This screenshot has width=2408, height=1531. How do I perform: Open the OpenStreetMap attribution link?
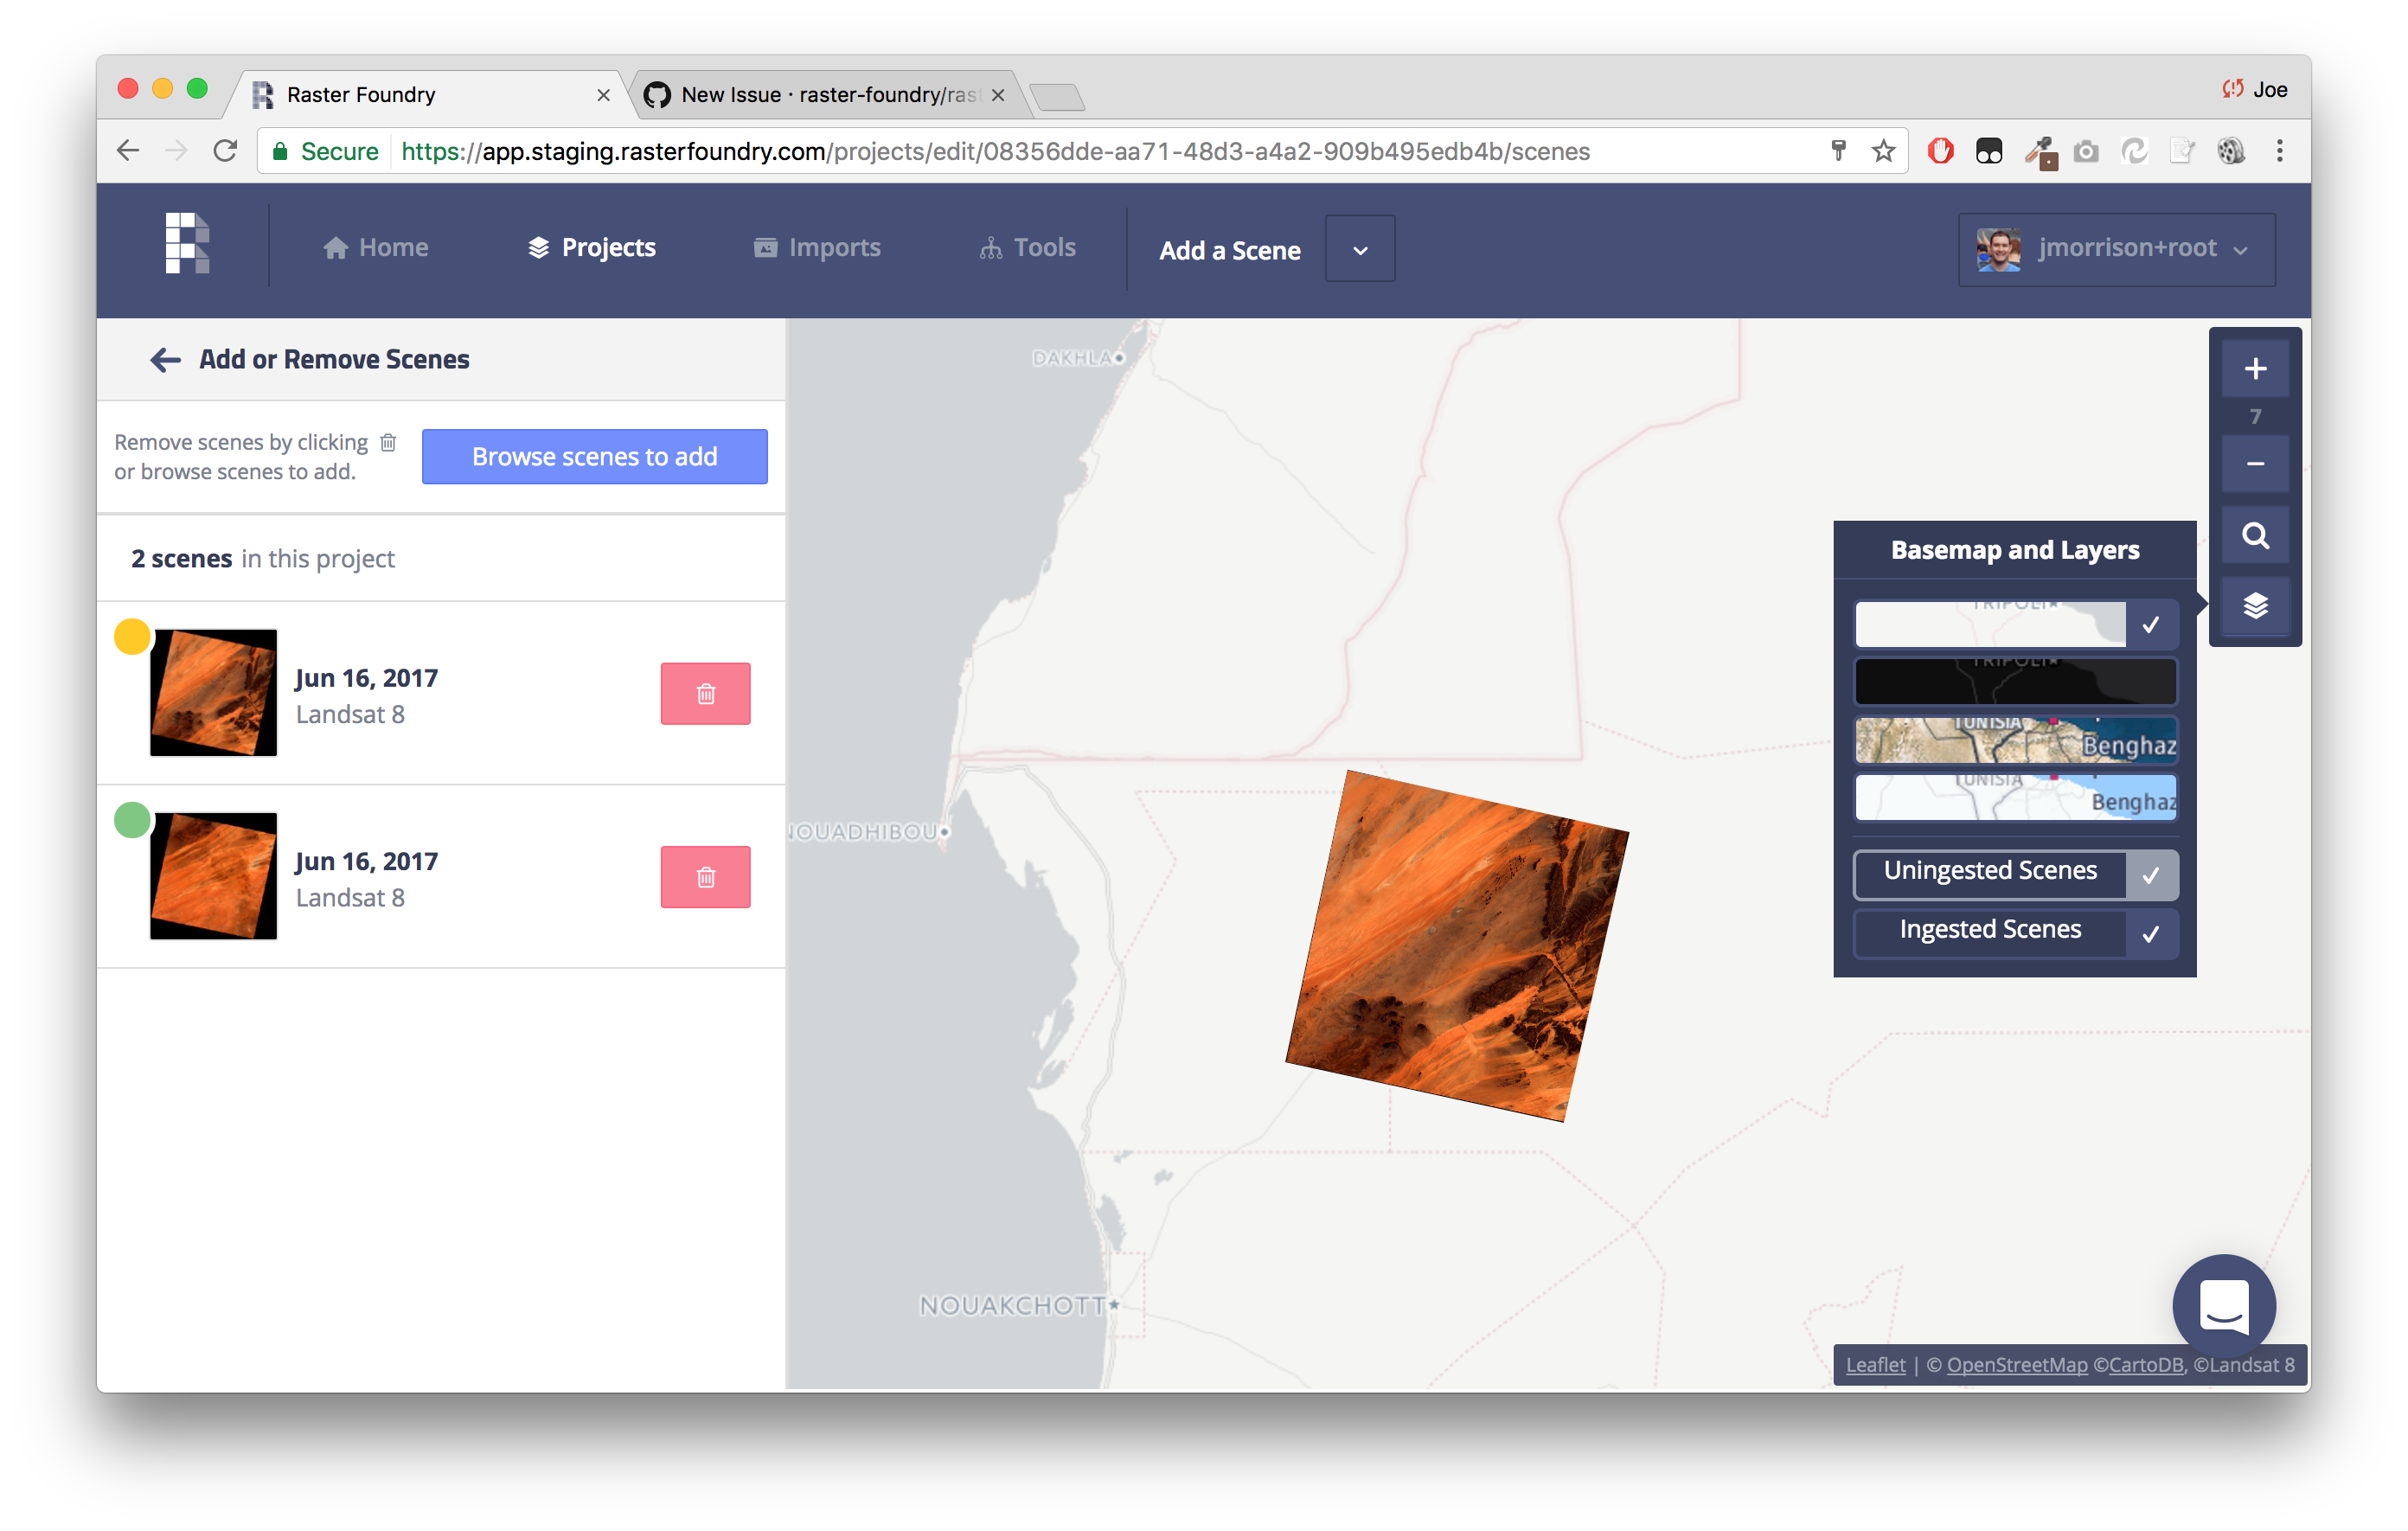click(x=2017, y=1364)
